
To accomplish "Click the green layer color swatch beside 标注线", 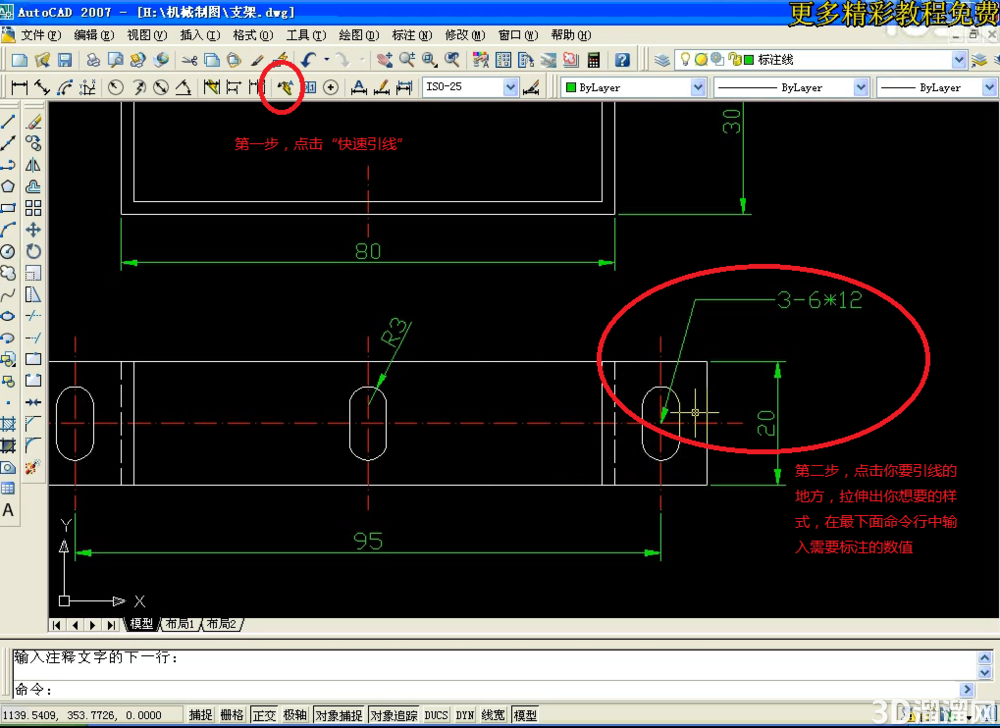I will tap(749, 60).
